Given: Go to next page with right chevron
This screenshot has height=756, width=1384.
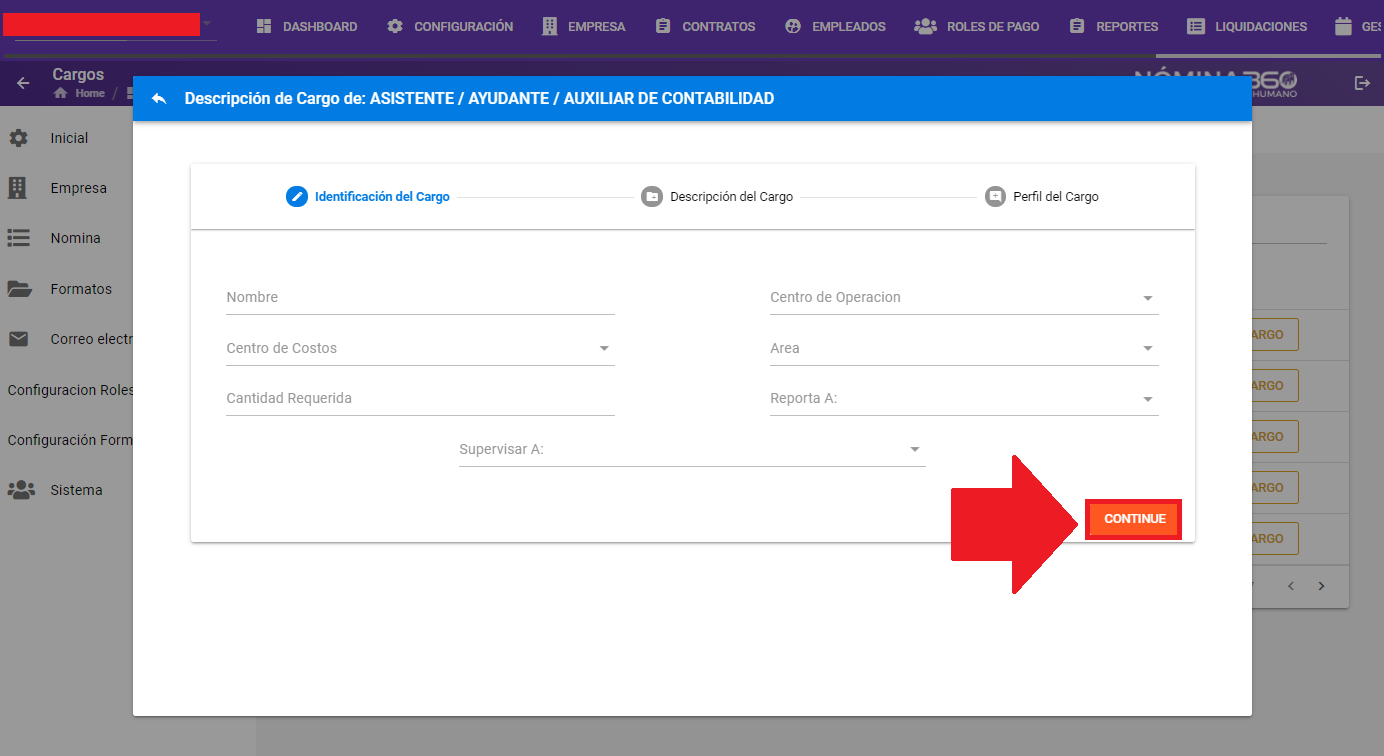Looking at the screenshot, I should (x=1321, y=586).
